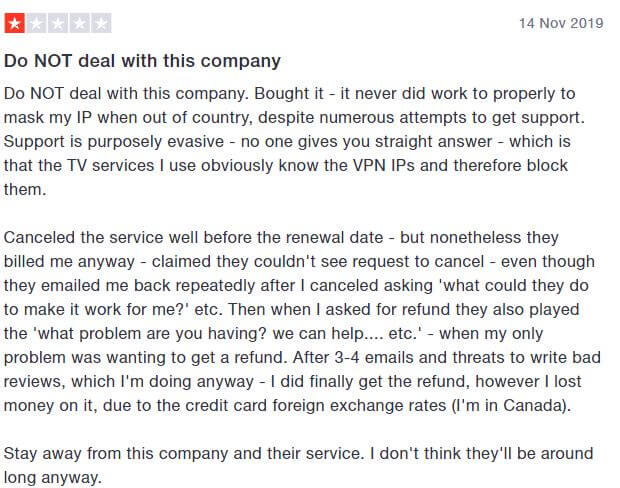Click the words '(I'm in Canada)'
Viewport: 620px width, 488px height.
pyautogui.click(x=510, y=406)
